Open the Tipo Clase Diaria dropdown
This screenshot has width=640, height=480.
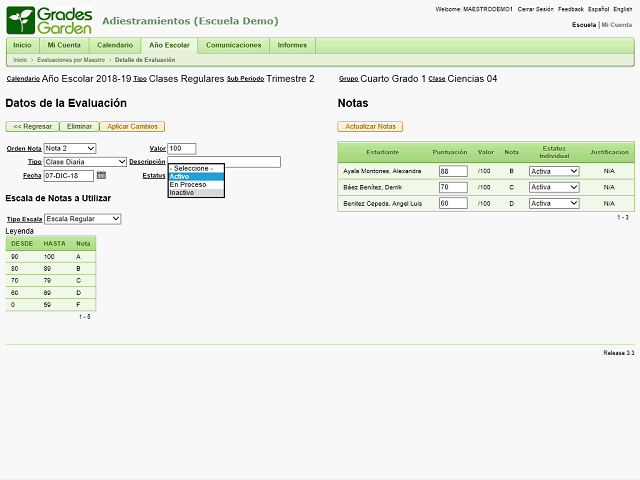tap(85, 162)
